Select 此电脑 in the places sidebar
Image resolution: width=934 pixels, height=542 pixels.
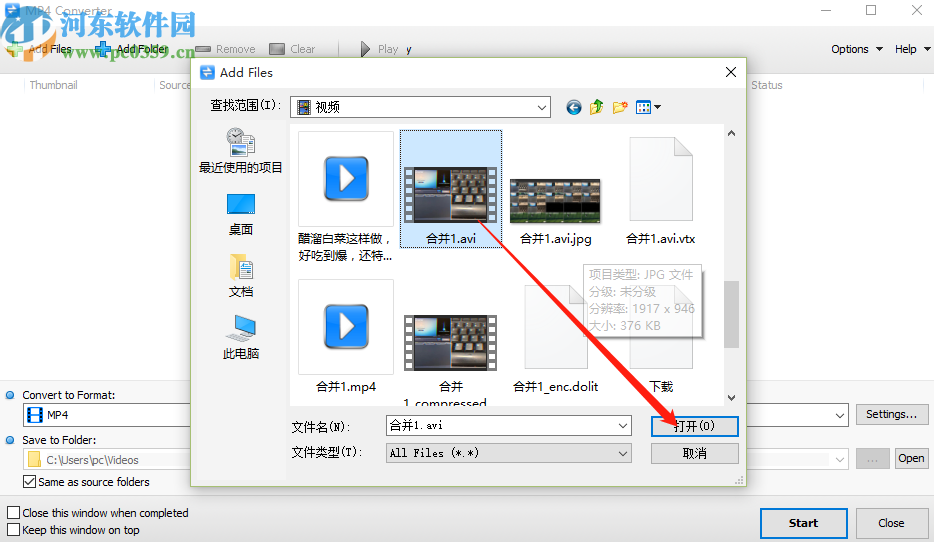pyautogui.click(x=241, y=338)
